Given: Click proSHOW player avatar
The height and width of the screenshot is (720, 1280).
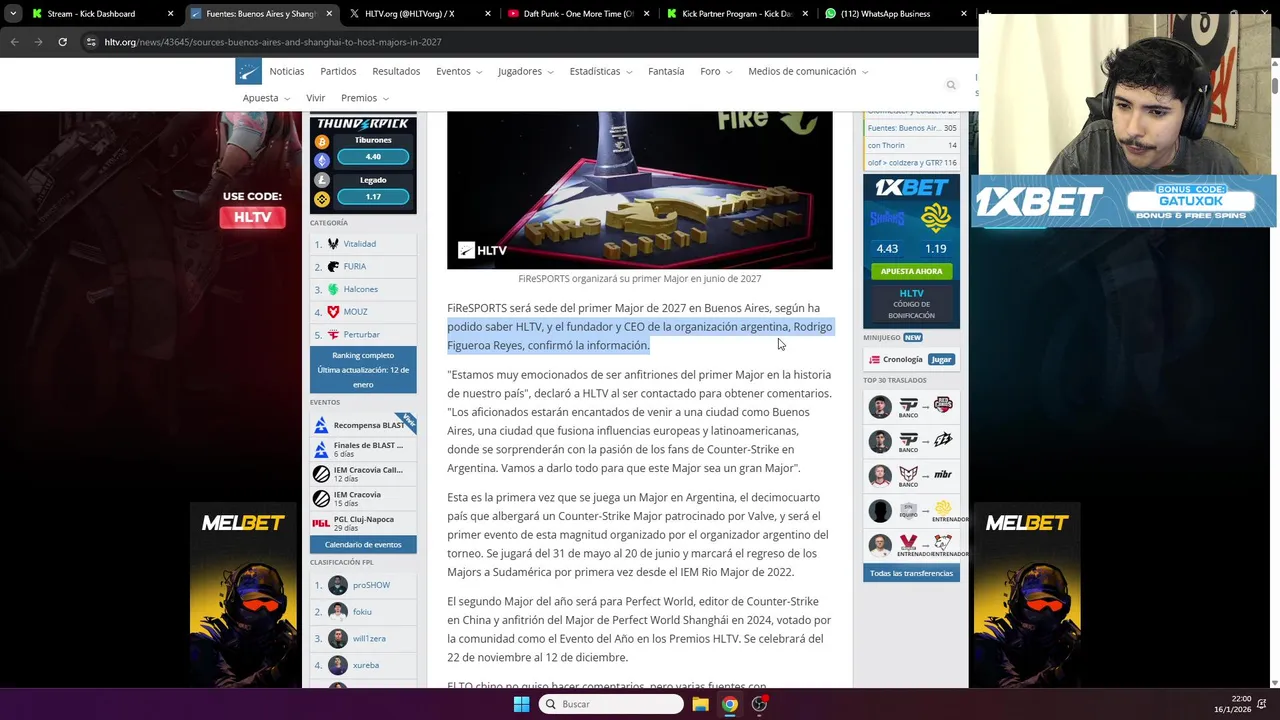Looking at the screenshot, I should pos(338,585).
